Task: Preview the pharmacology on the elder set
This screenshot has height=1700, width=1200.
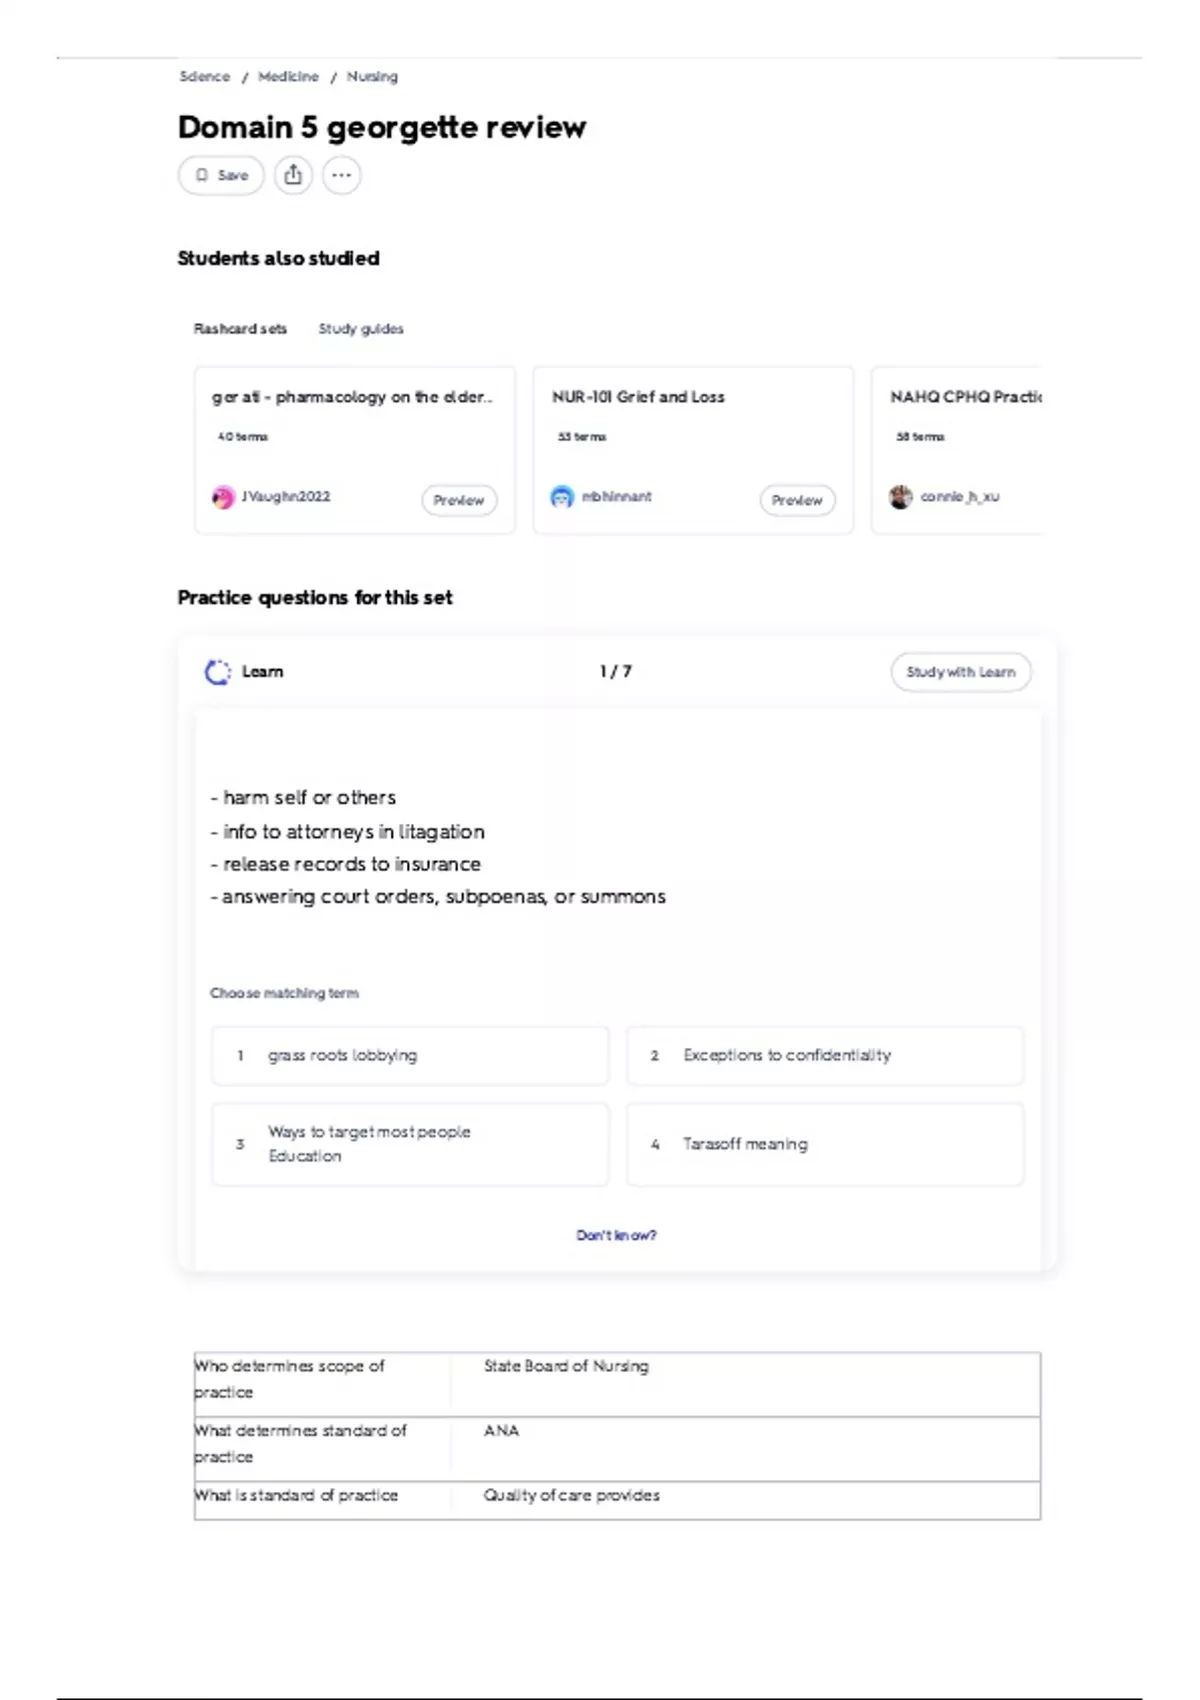Action: (459, 500)
